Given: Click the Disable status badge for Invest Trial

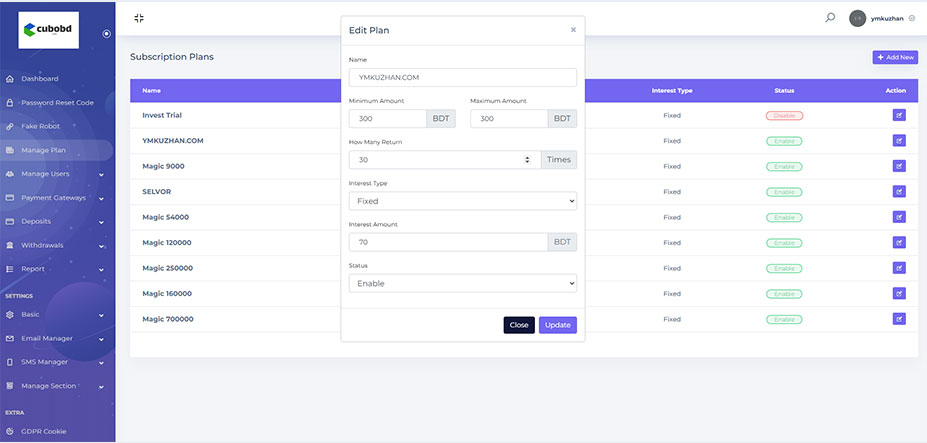Looking at the screenshot, I should 784,116.
